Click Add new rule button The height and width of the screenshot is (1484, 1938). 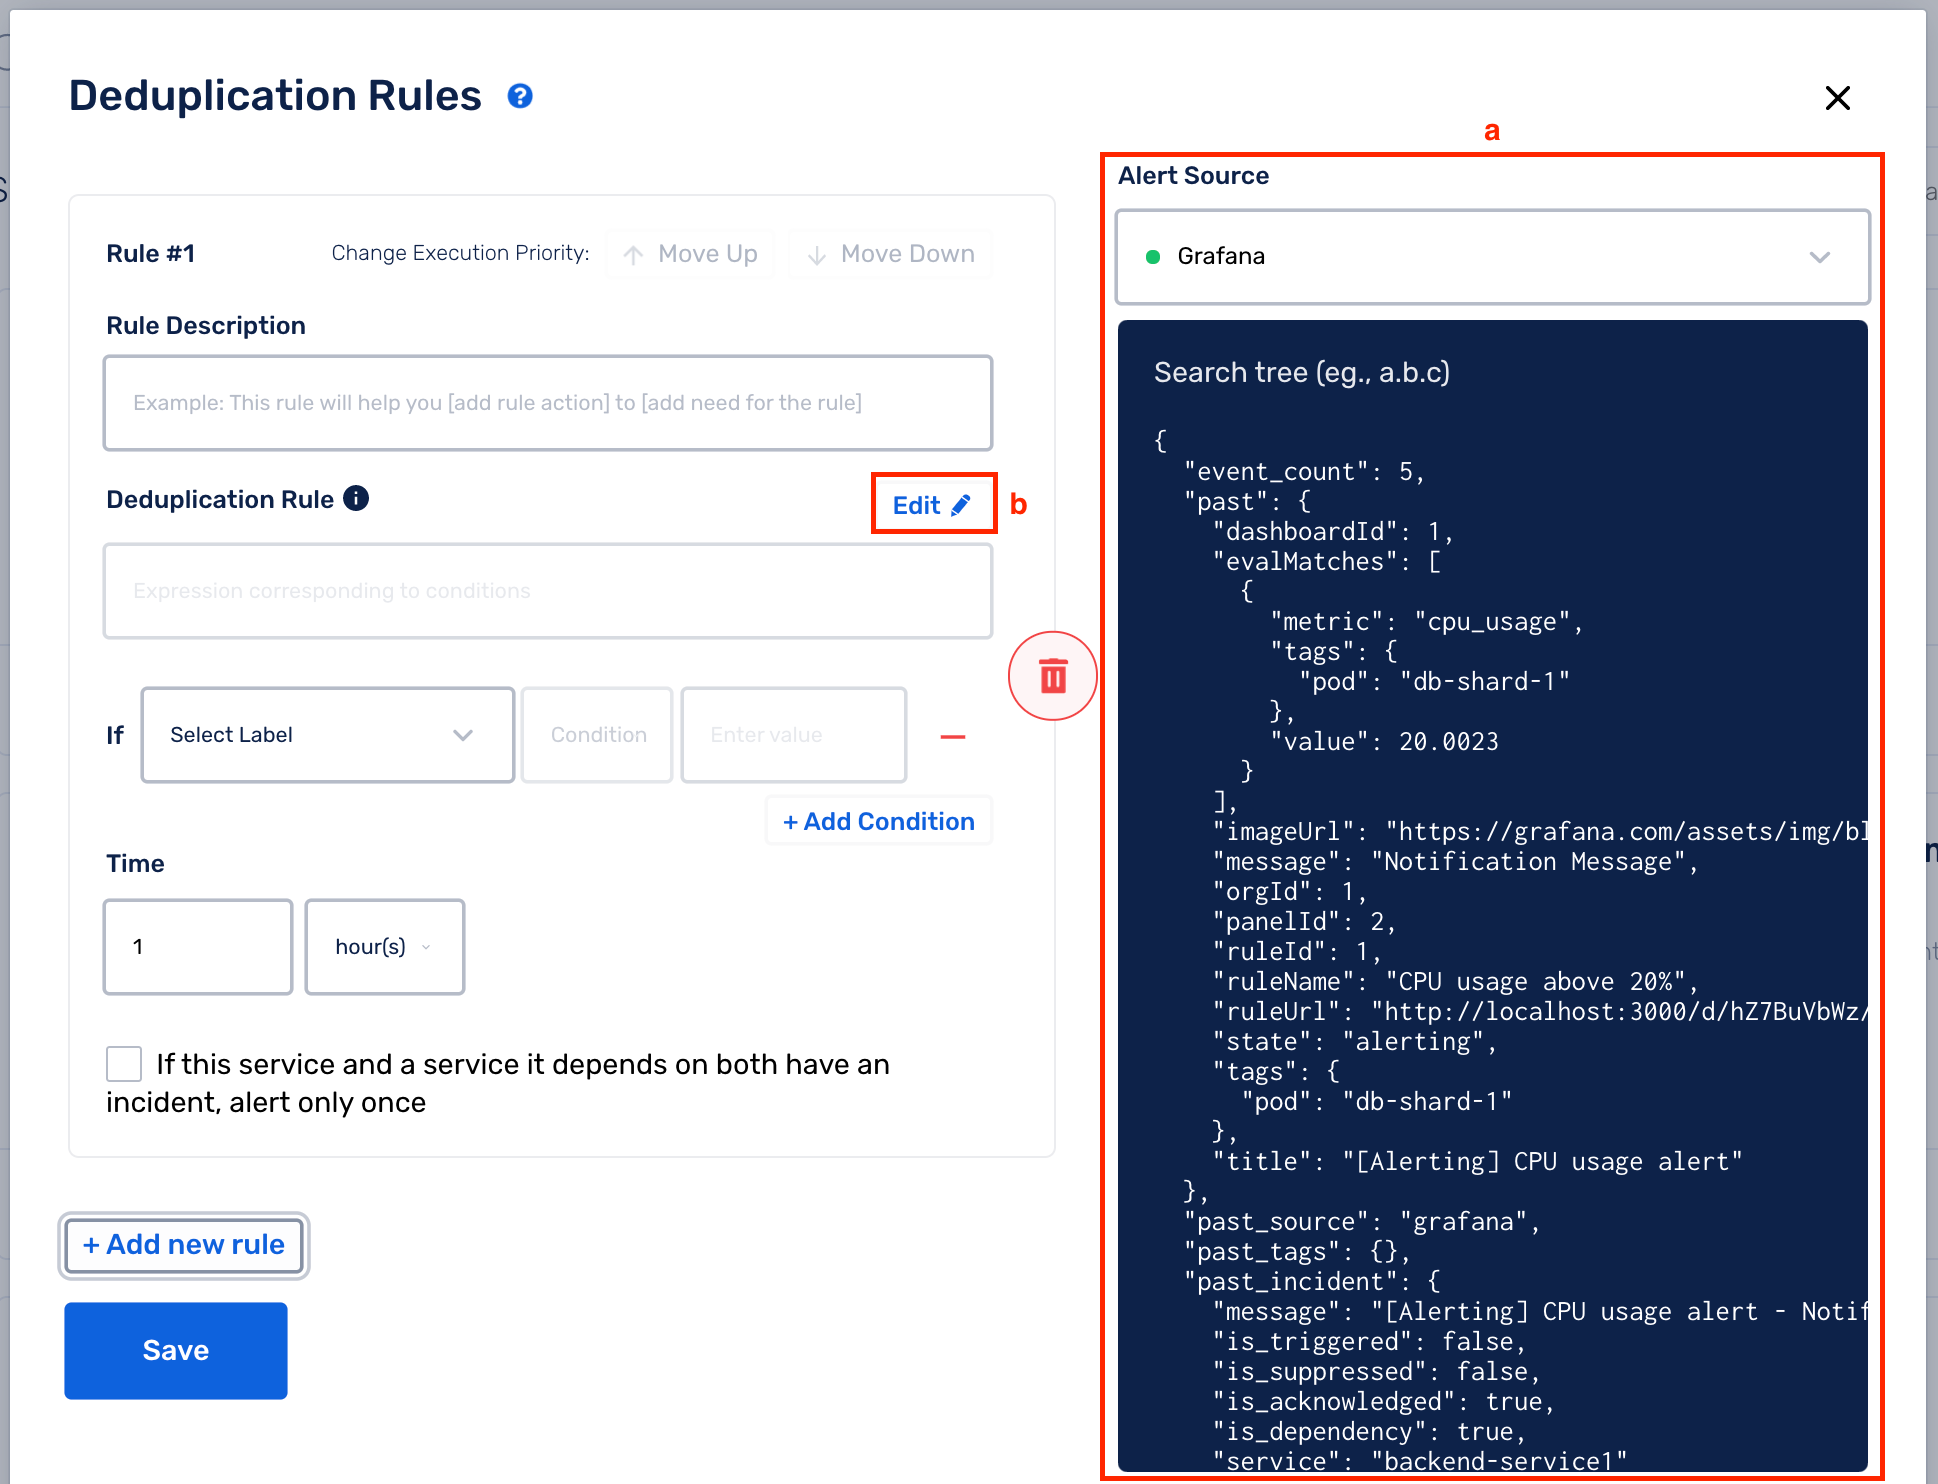(184, 1245)
